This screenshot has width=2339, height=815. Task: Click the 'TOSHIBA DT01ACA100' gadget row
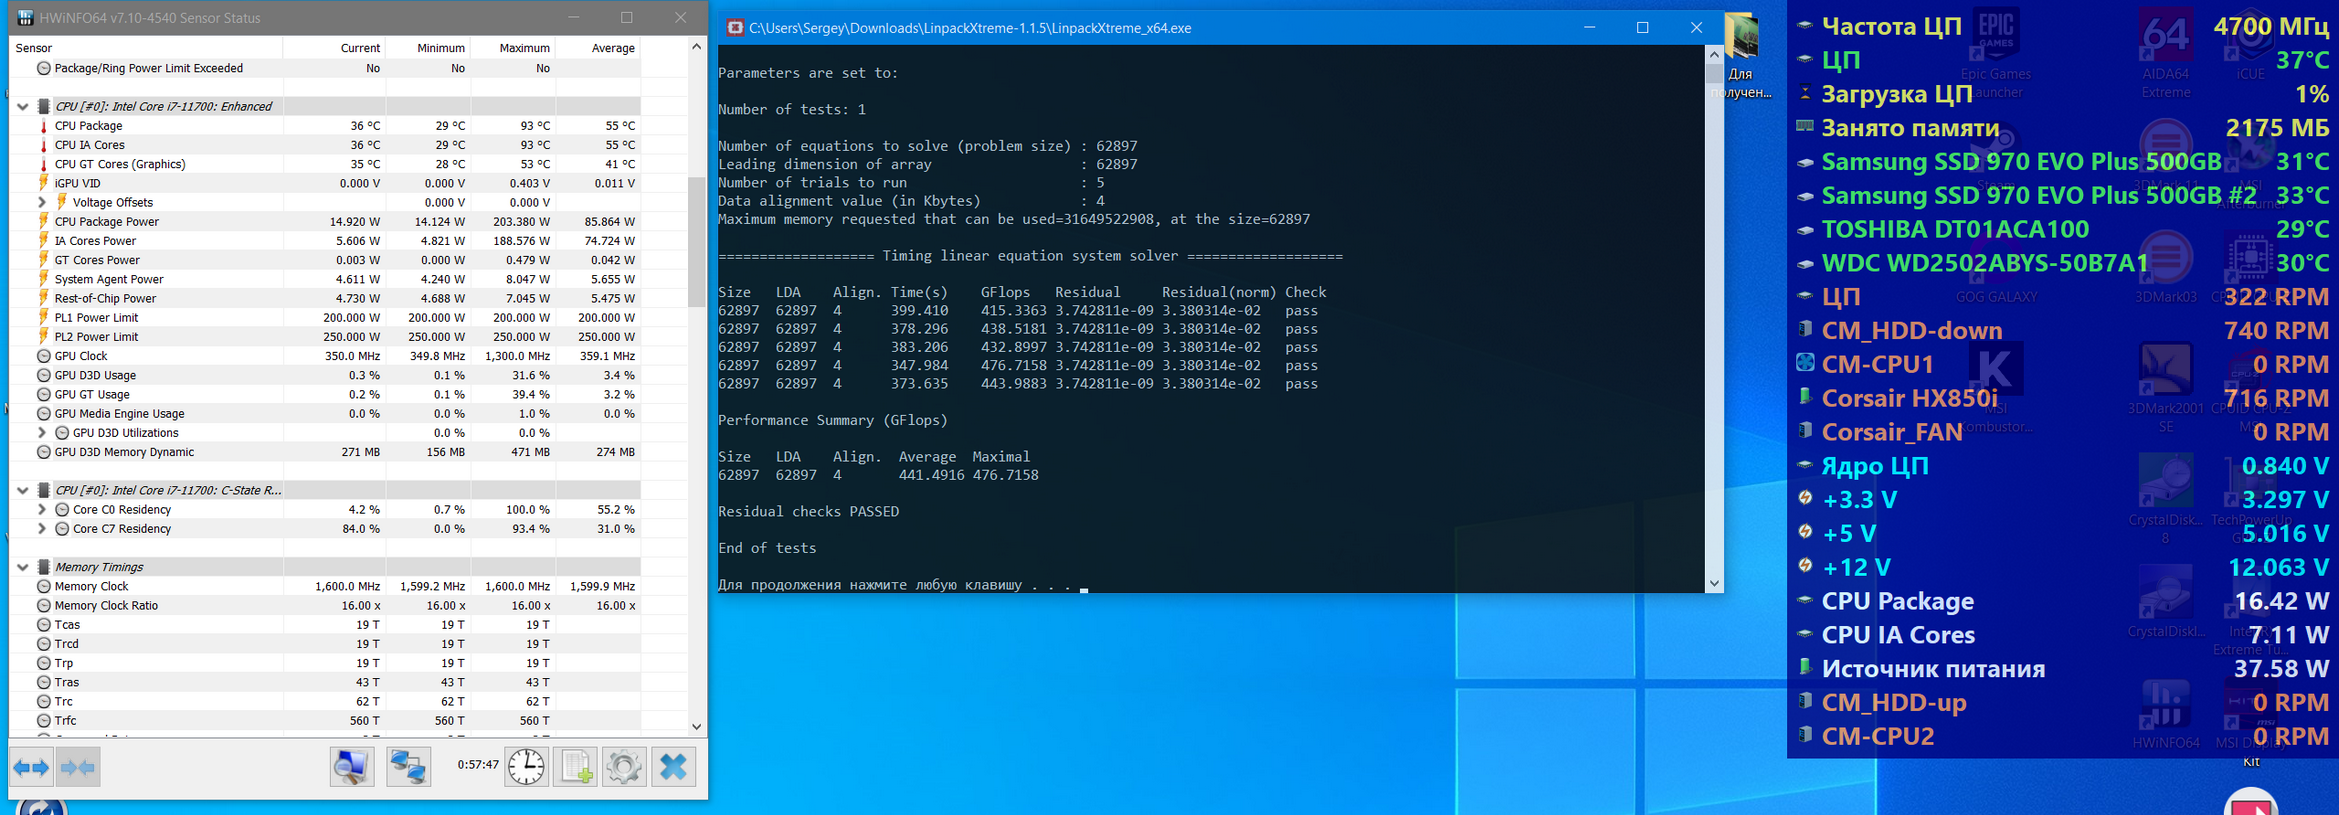[2063, 229]
